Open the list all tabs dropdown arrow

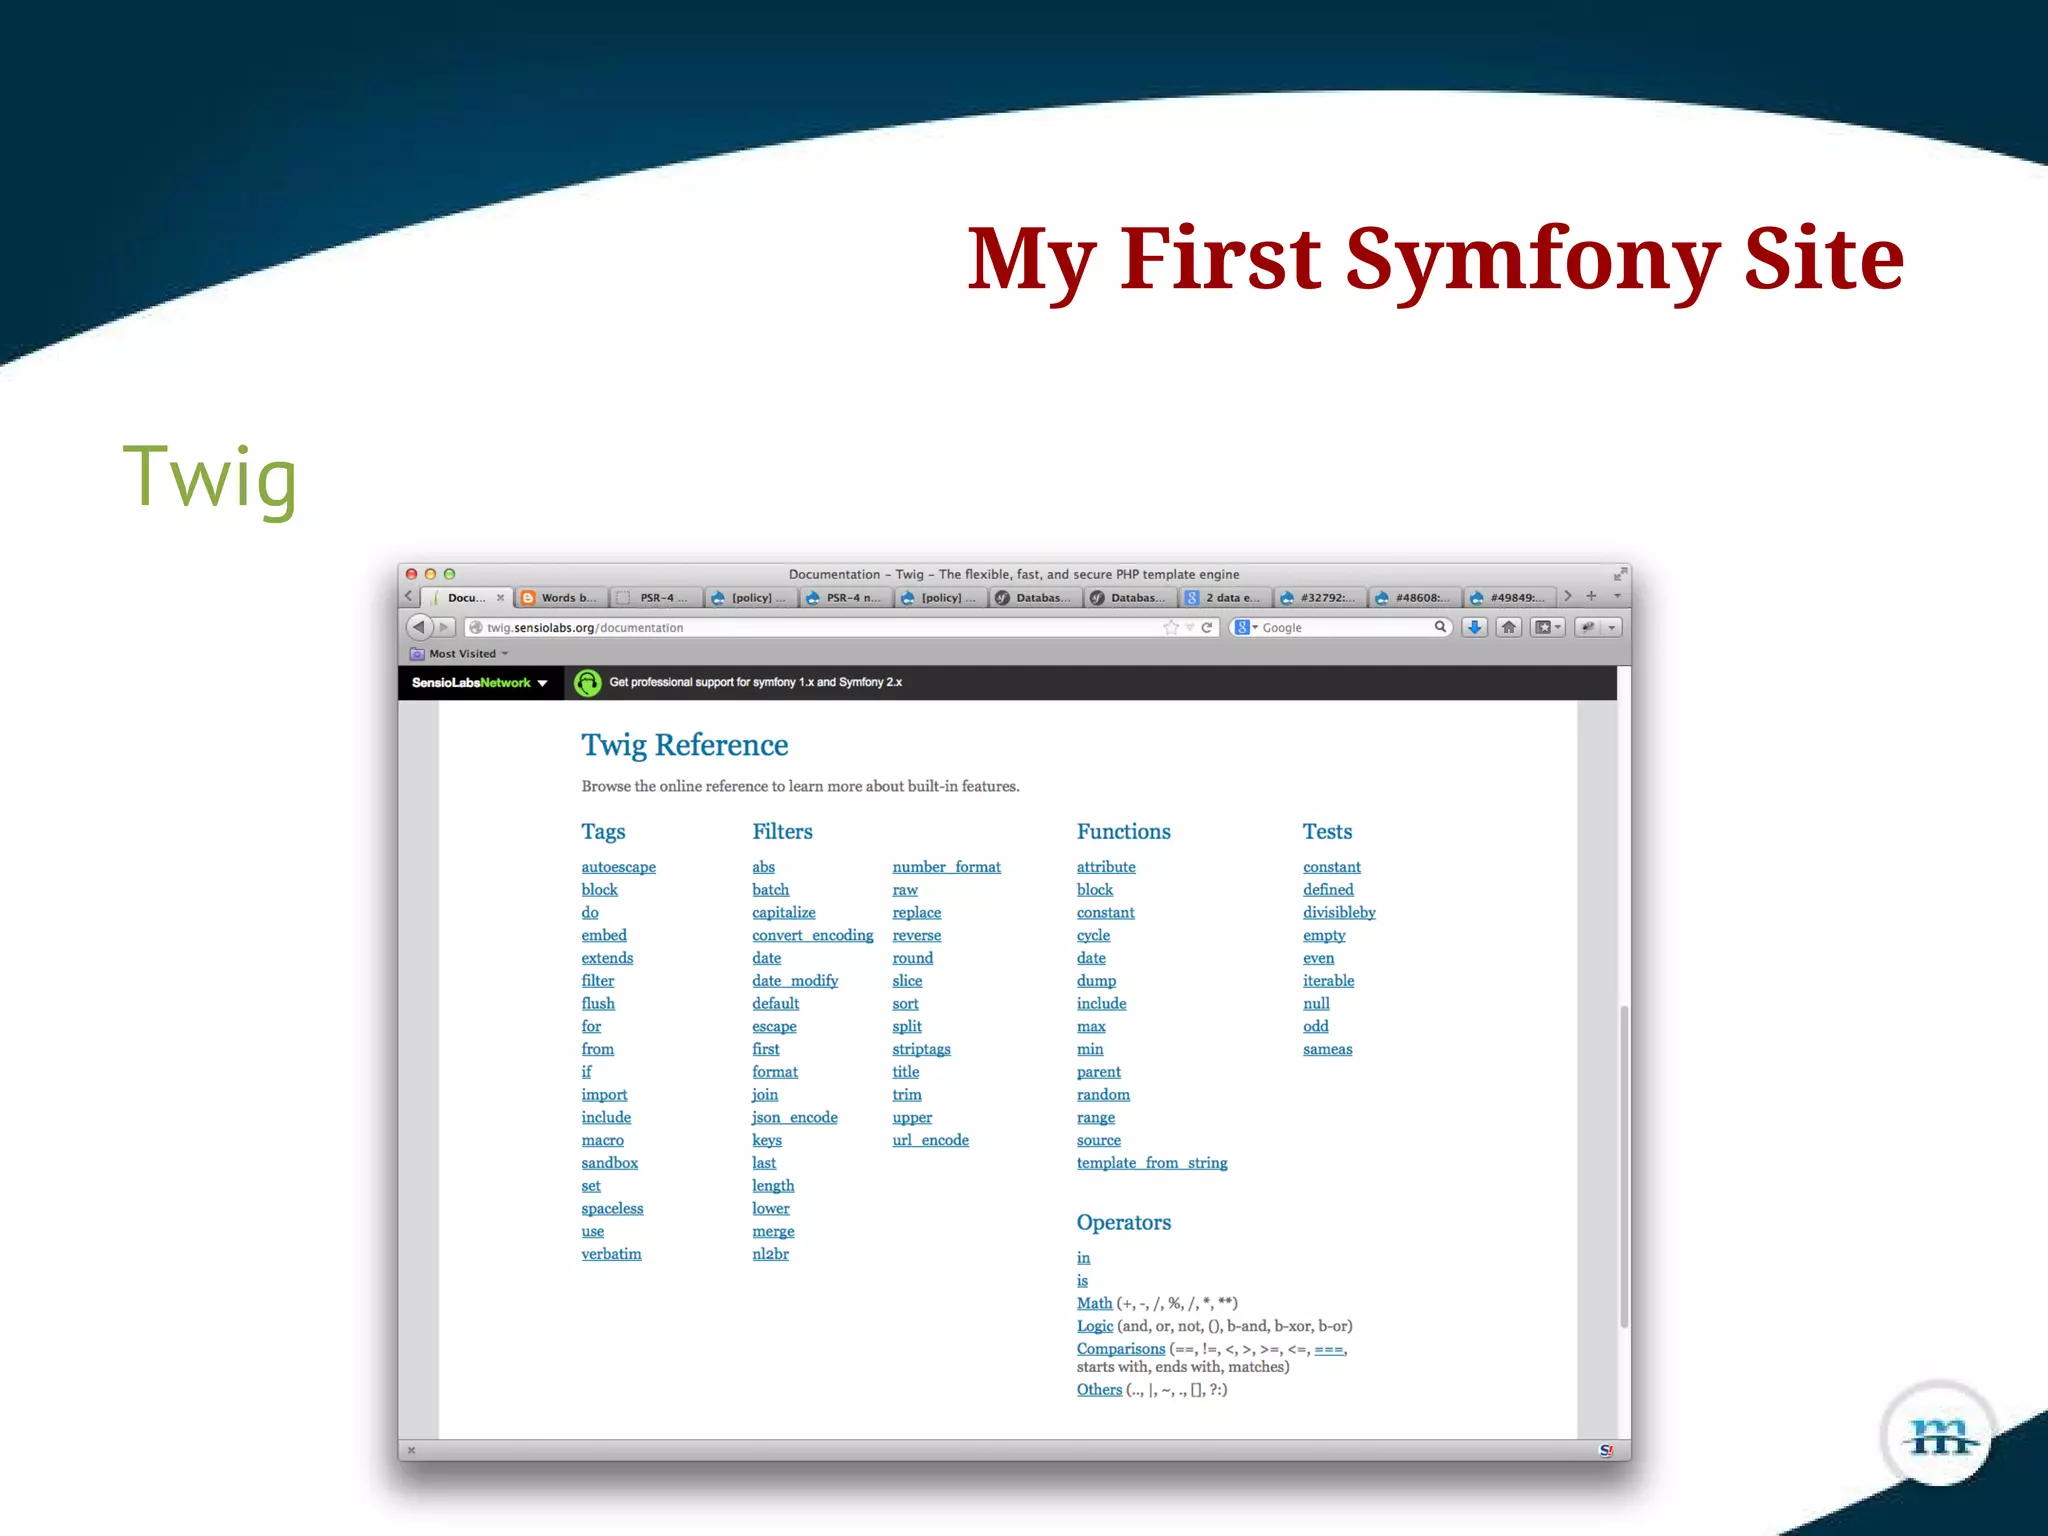coord(1617,596)
